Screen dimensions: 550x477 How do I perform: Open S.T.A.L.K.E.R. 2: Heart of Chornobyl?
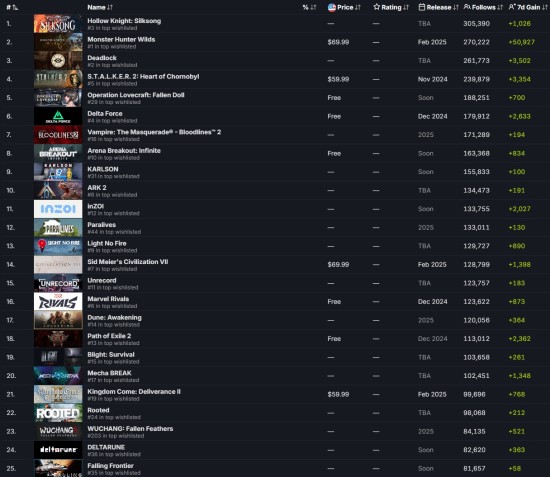tap(143, 76)
